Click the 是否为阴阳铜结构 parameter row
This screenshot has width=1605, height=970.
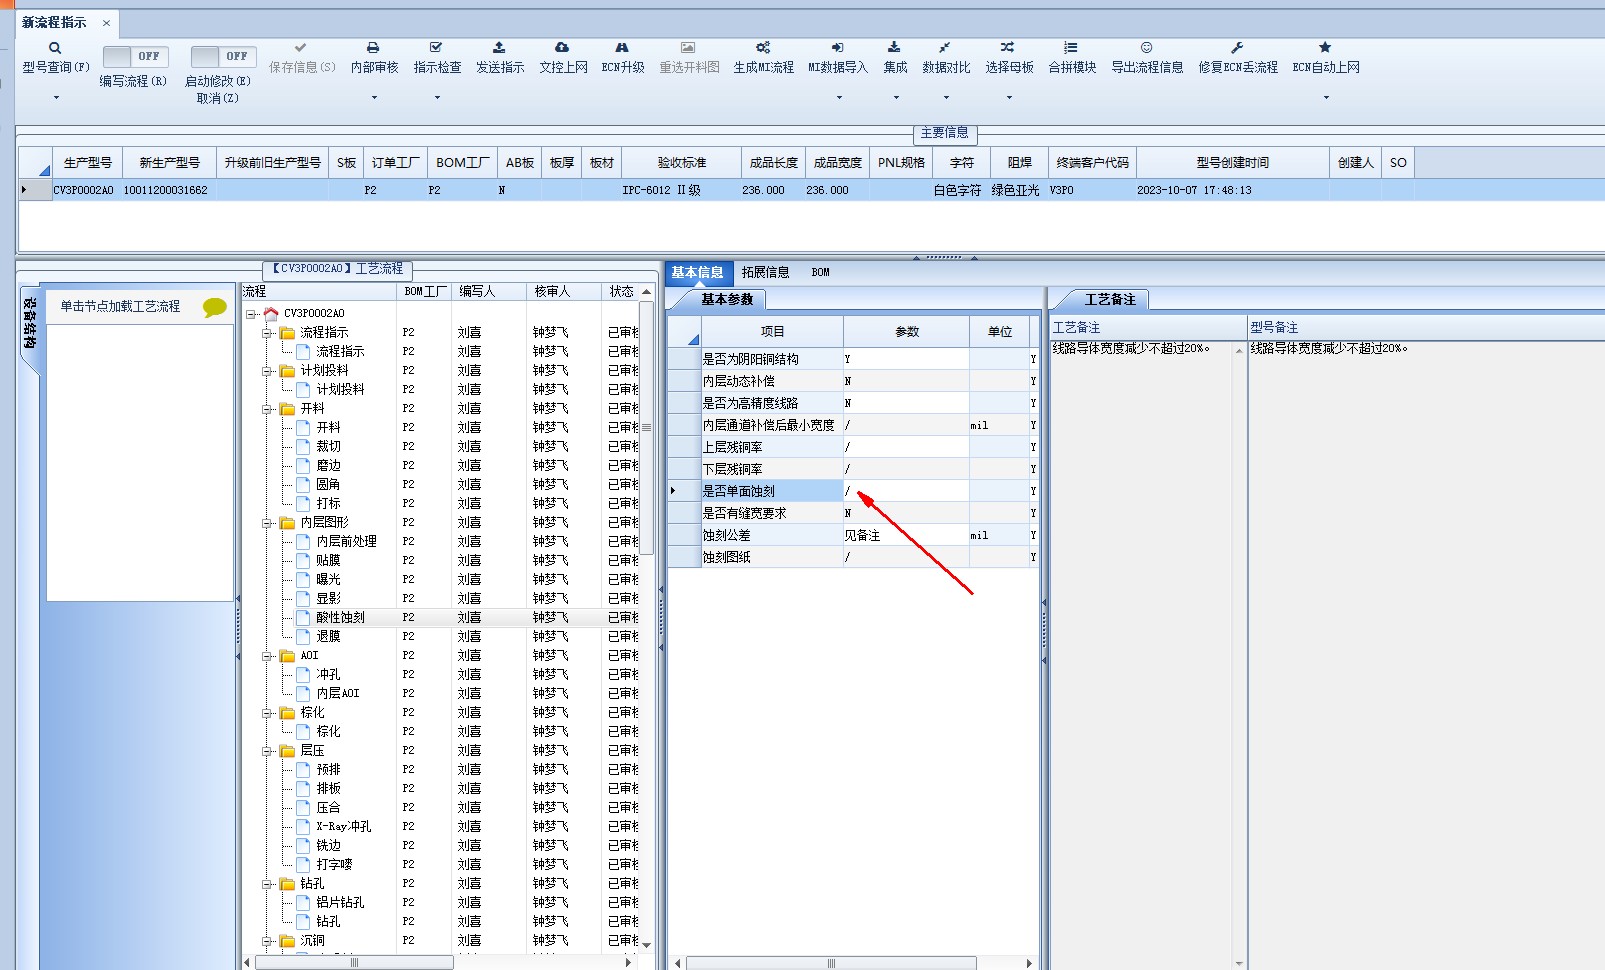point(852,359)
